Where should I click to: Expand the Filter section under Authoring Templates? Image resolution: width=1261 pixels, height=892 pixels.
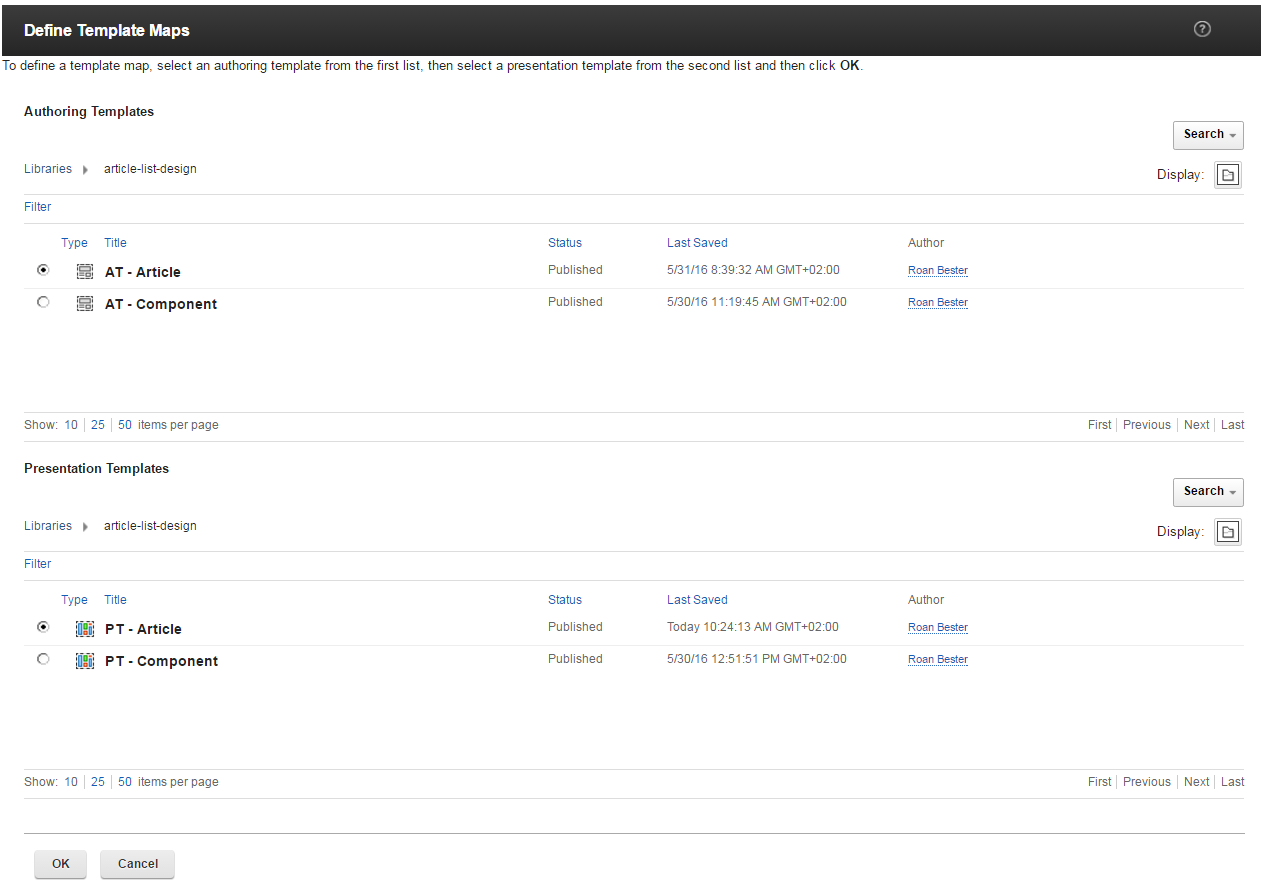coord(38,207)
